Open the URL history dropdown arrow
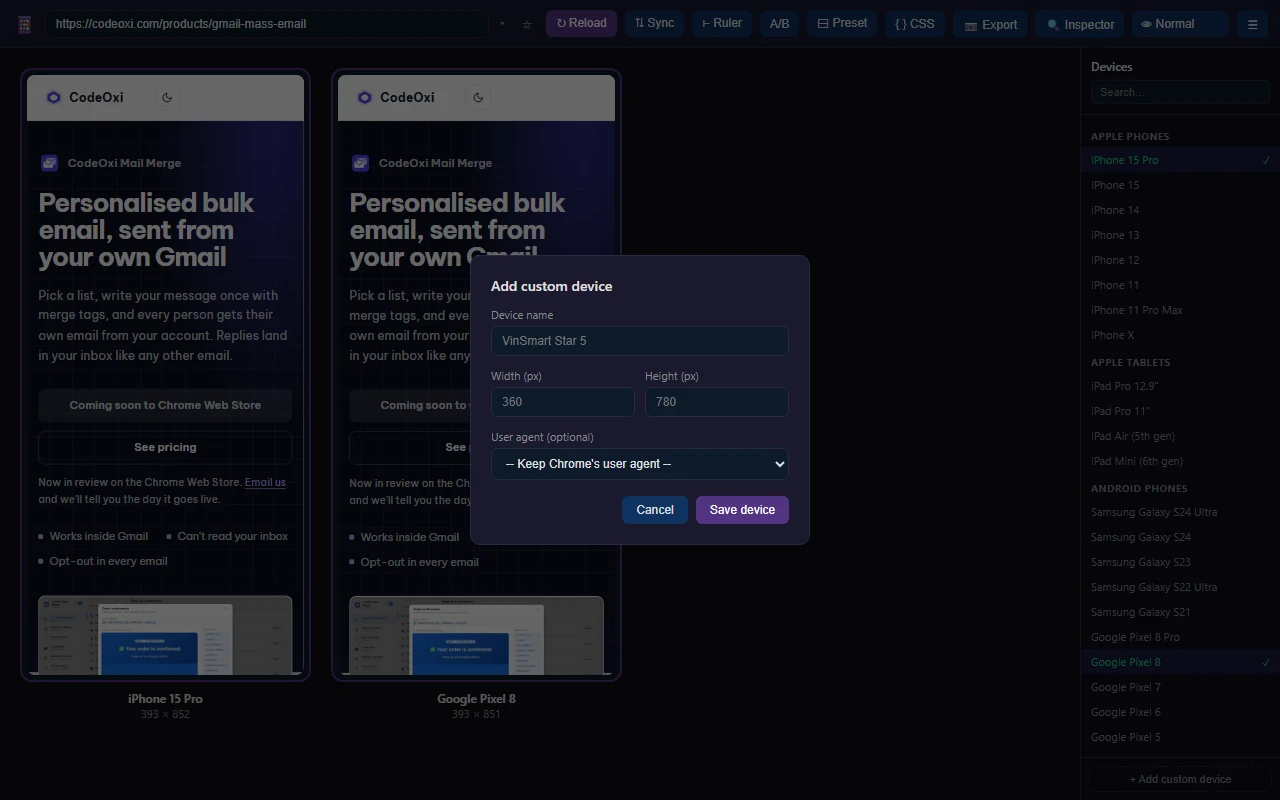 pos(502,24)
